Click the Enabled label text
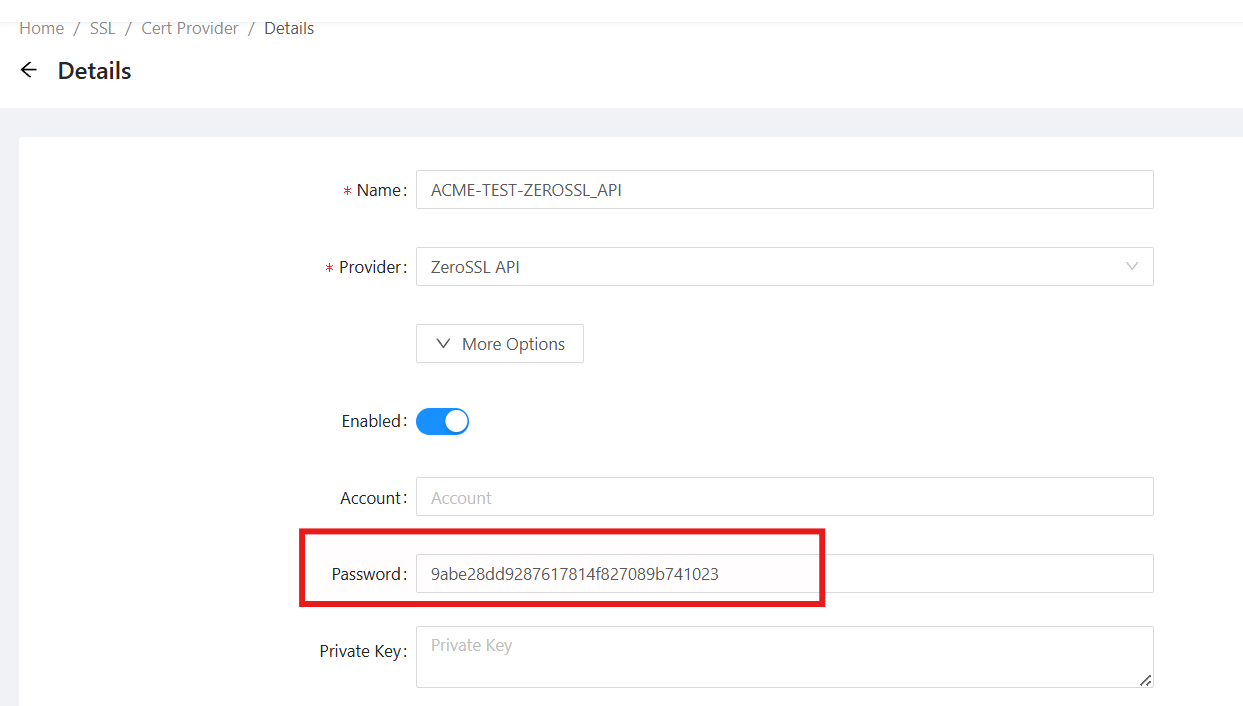This screenshot has width=1243, height=706. tap(372, 421)
